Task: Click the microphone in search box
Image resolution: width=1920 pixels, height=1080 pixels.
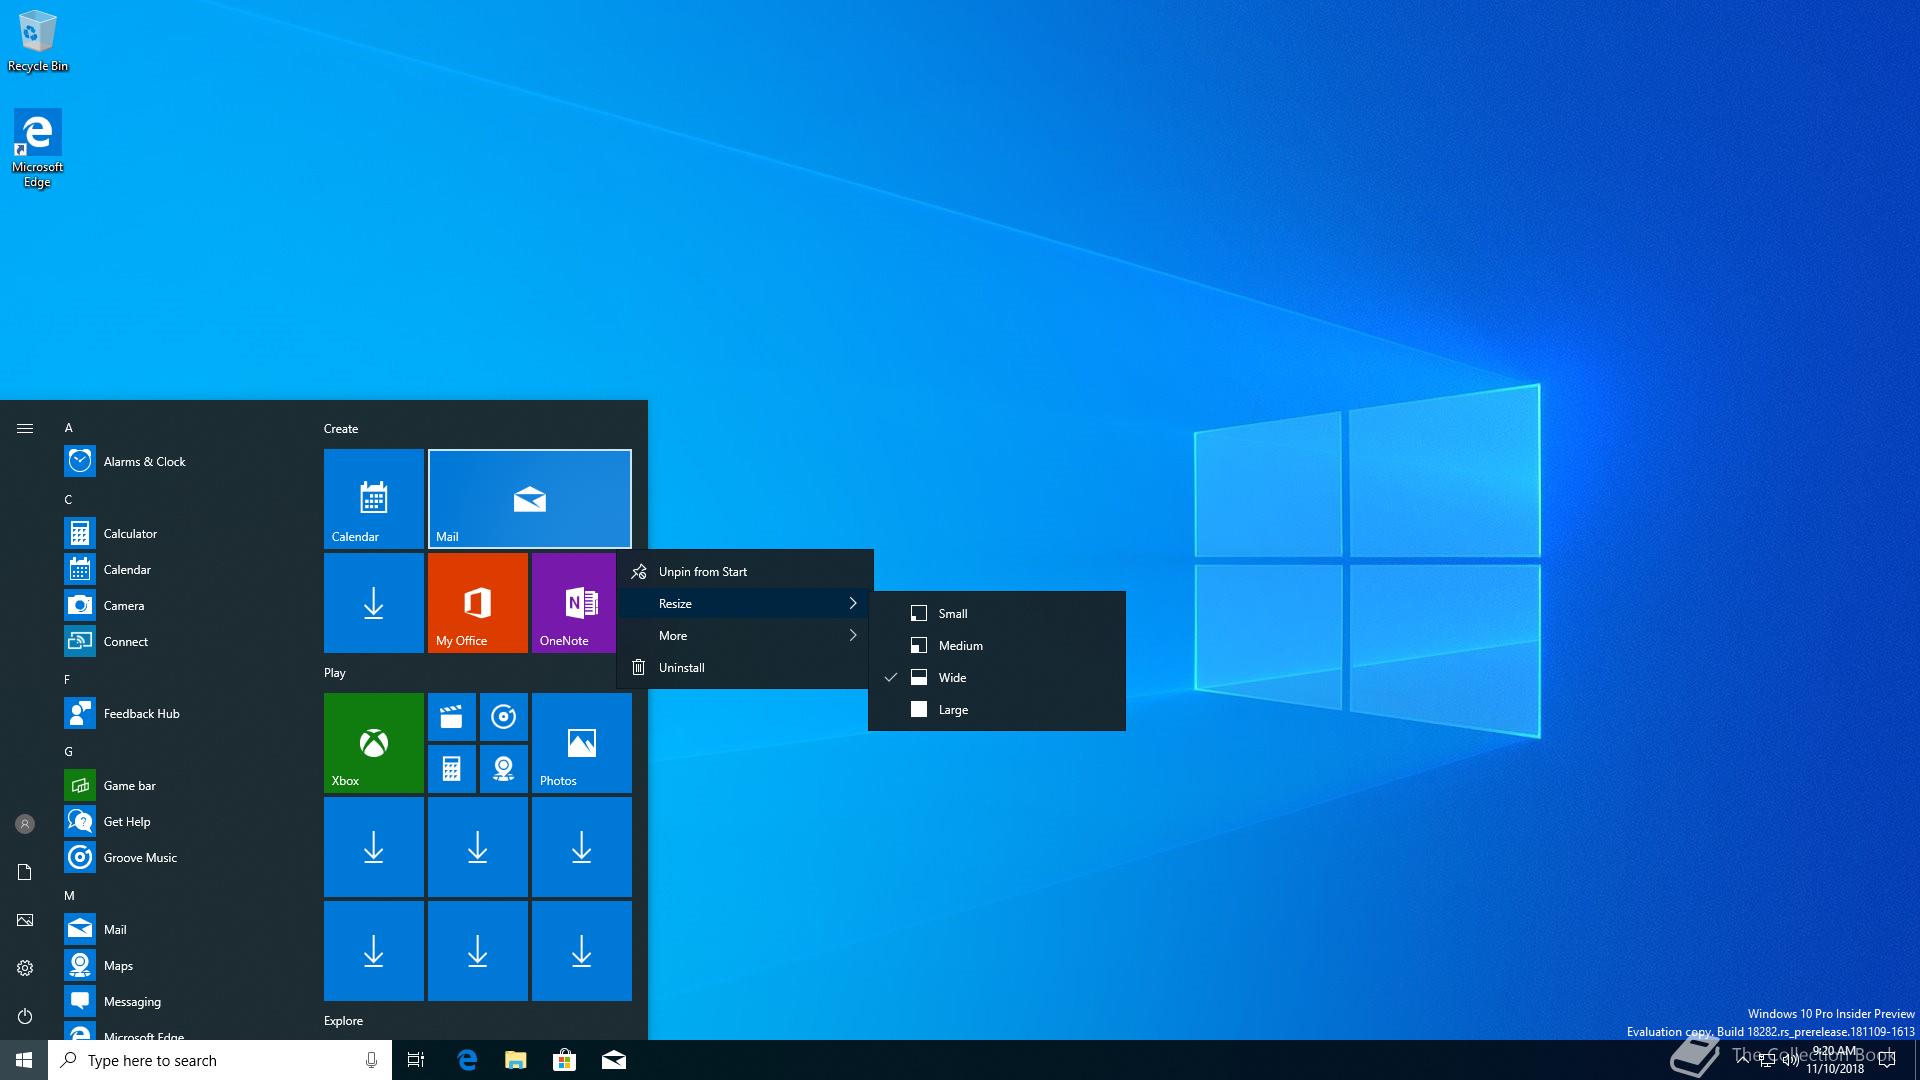Action: 371,1060
